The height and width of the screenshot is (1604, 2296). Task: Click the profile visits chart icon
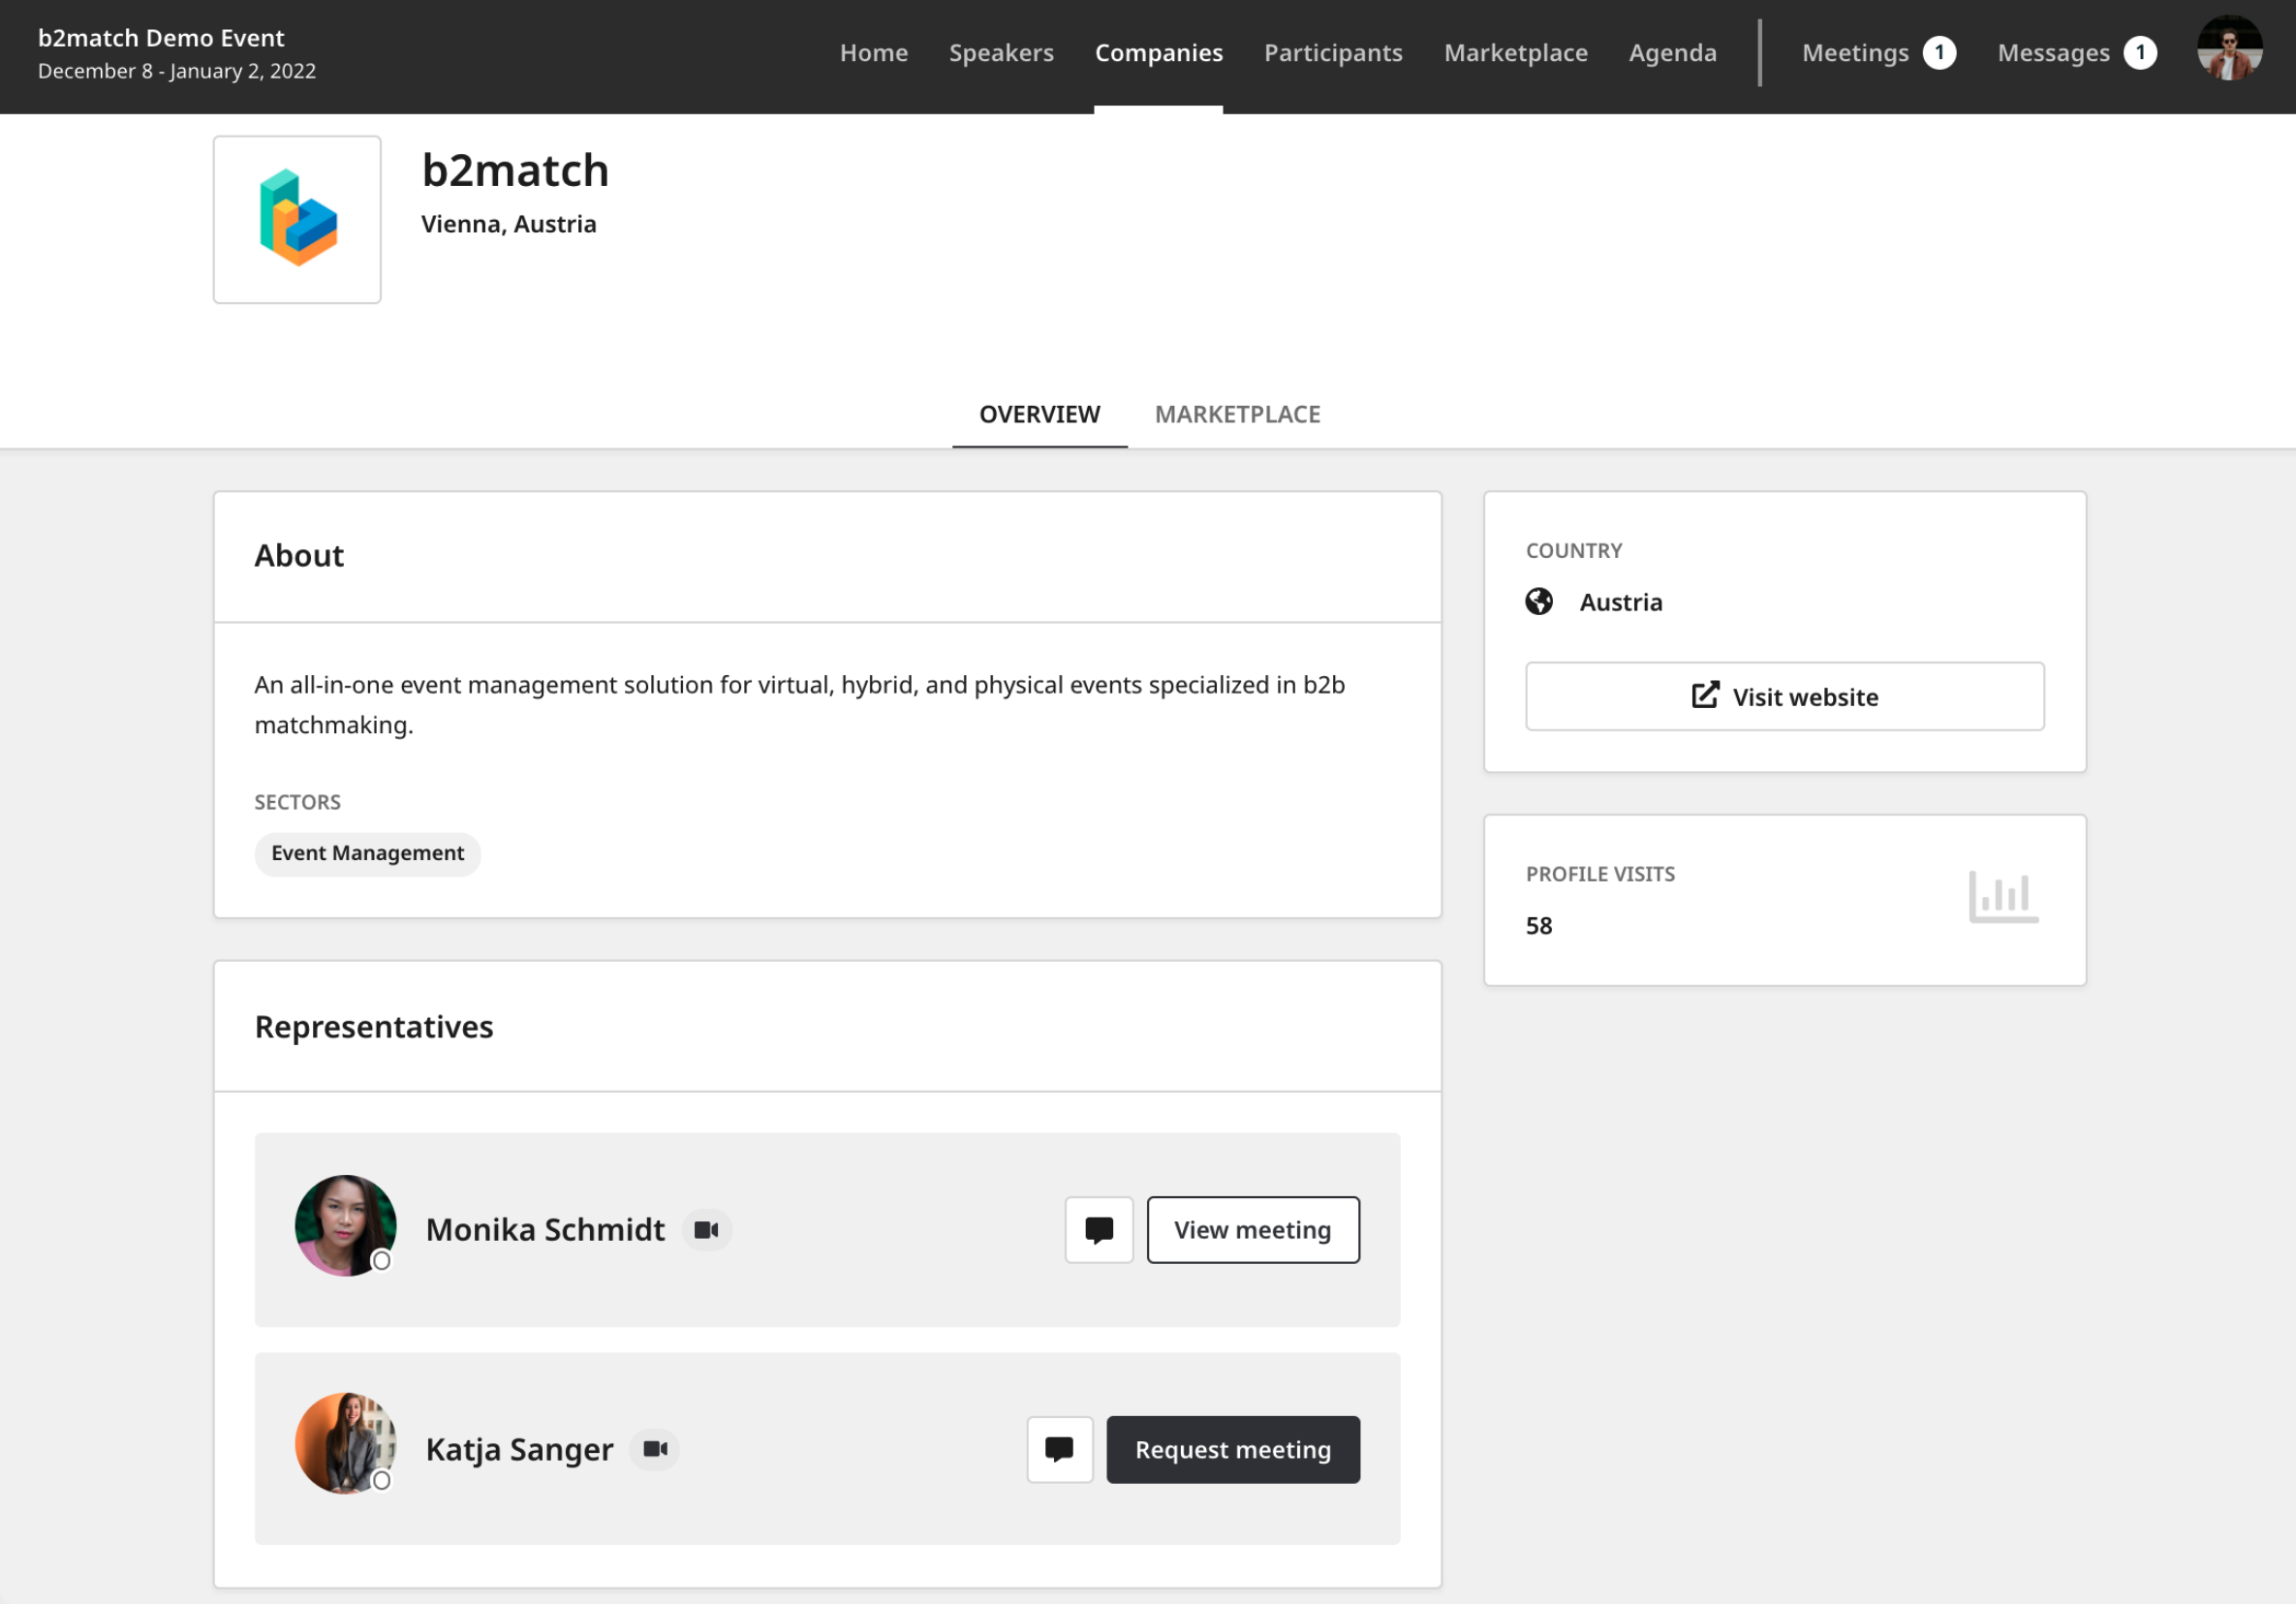click(x=2003, y=897)
